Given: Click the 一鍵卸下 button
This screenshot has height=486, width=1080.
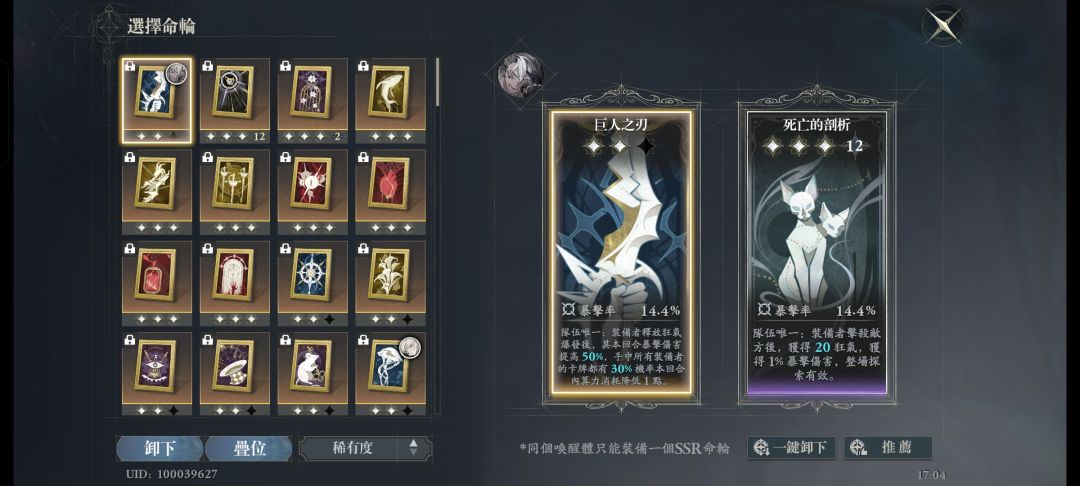Looking at the screenshot, I should pyautogui.click(x=791, y=447).
